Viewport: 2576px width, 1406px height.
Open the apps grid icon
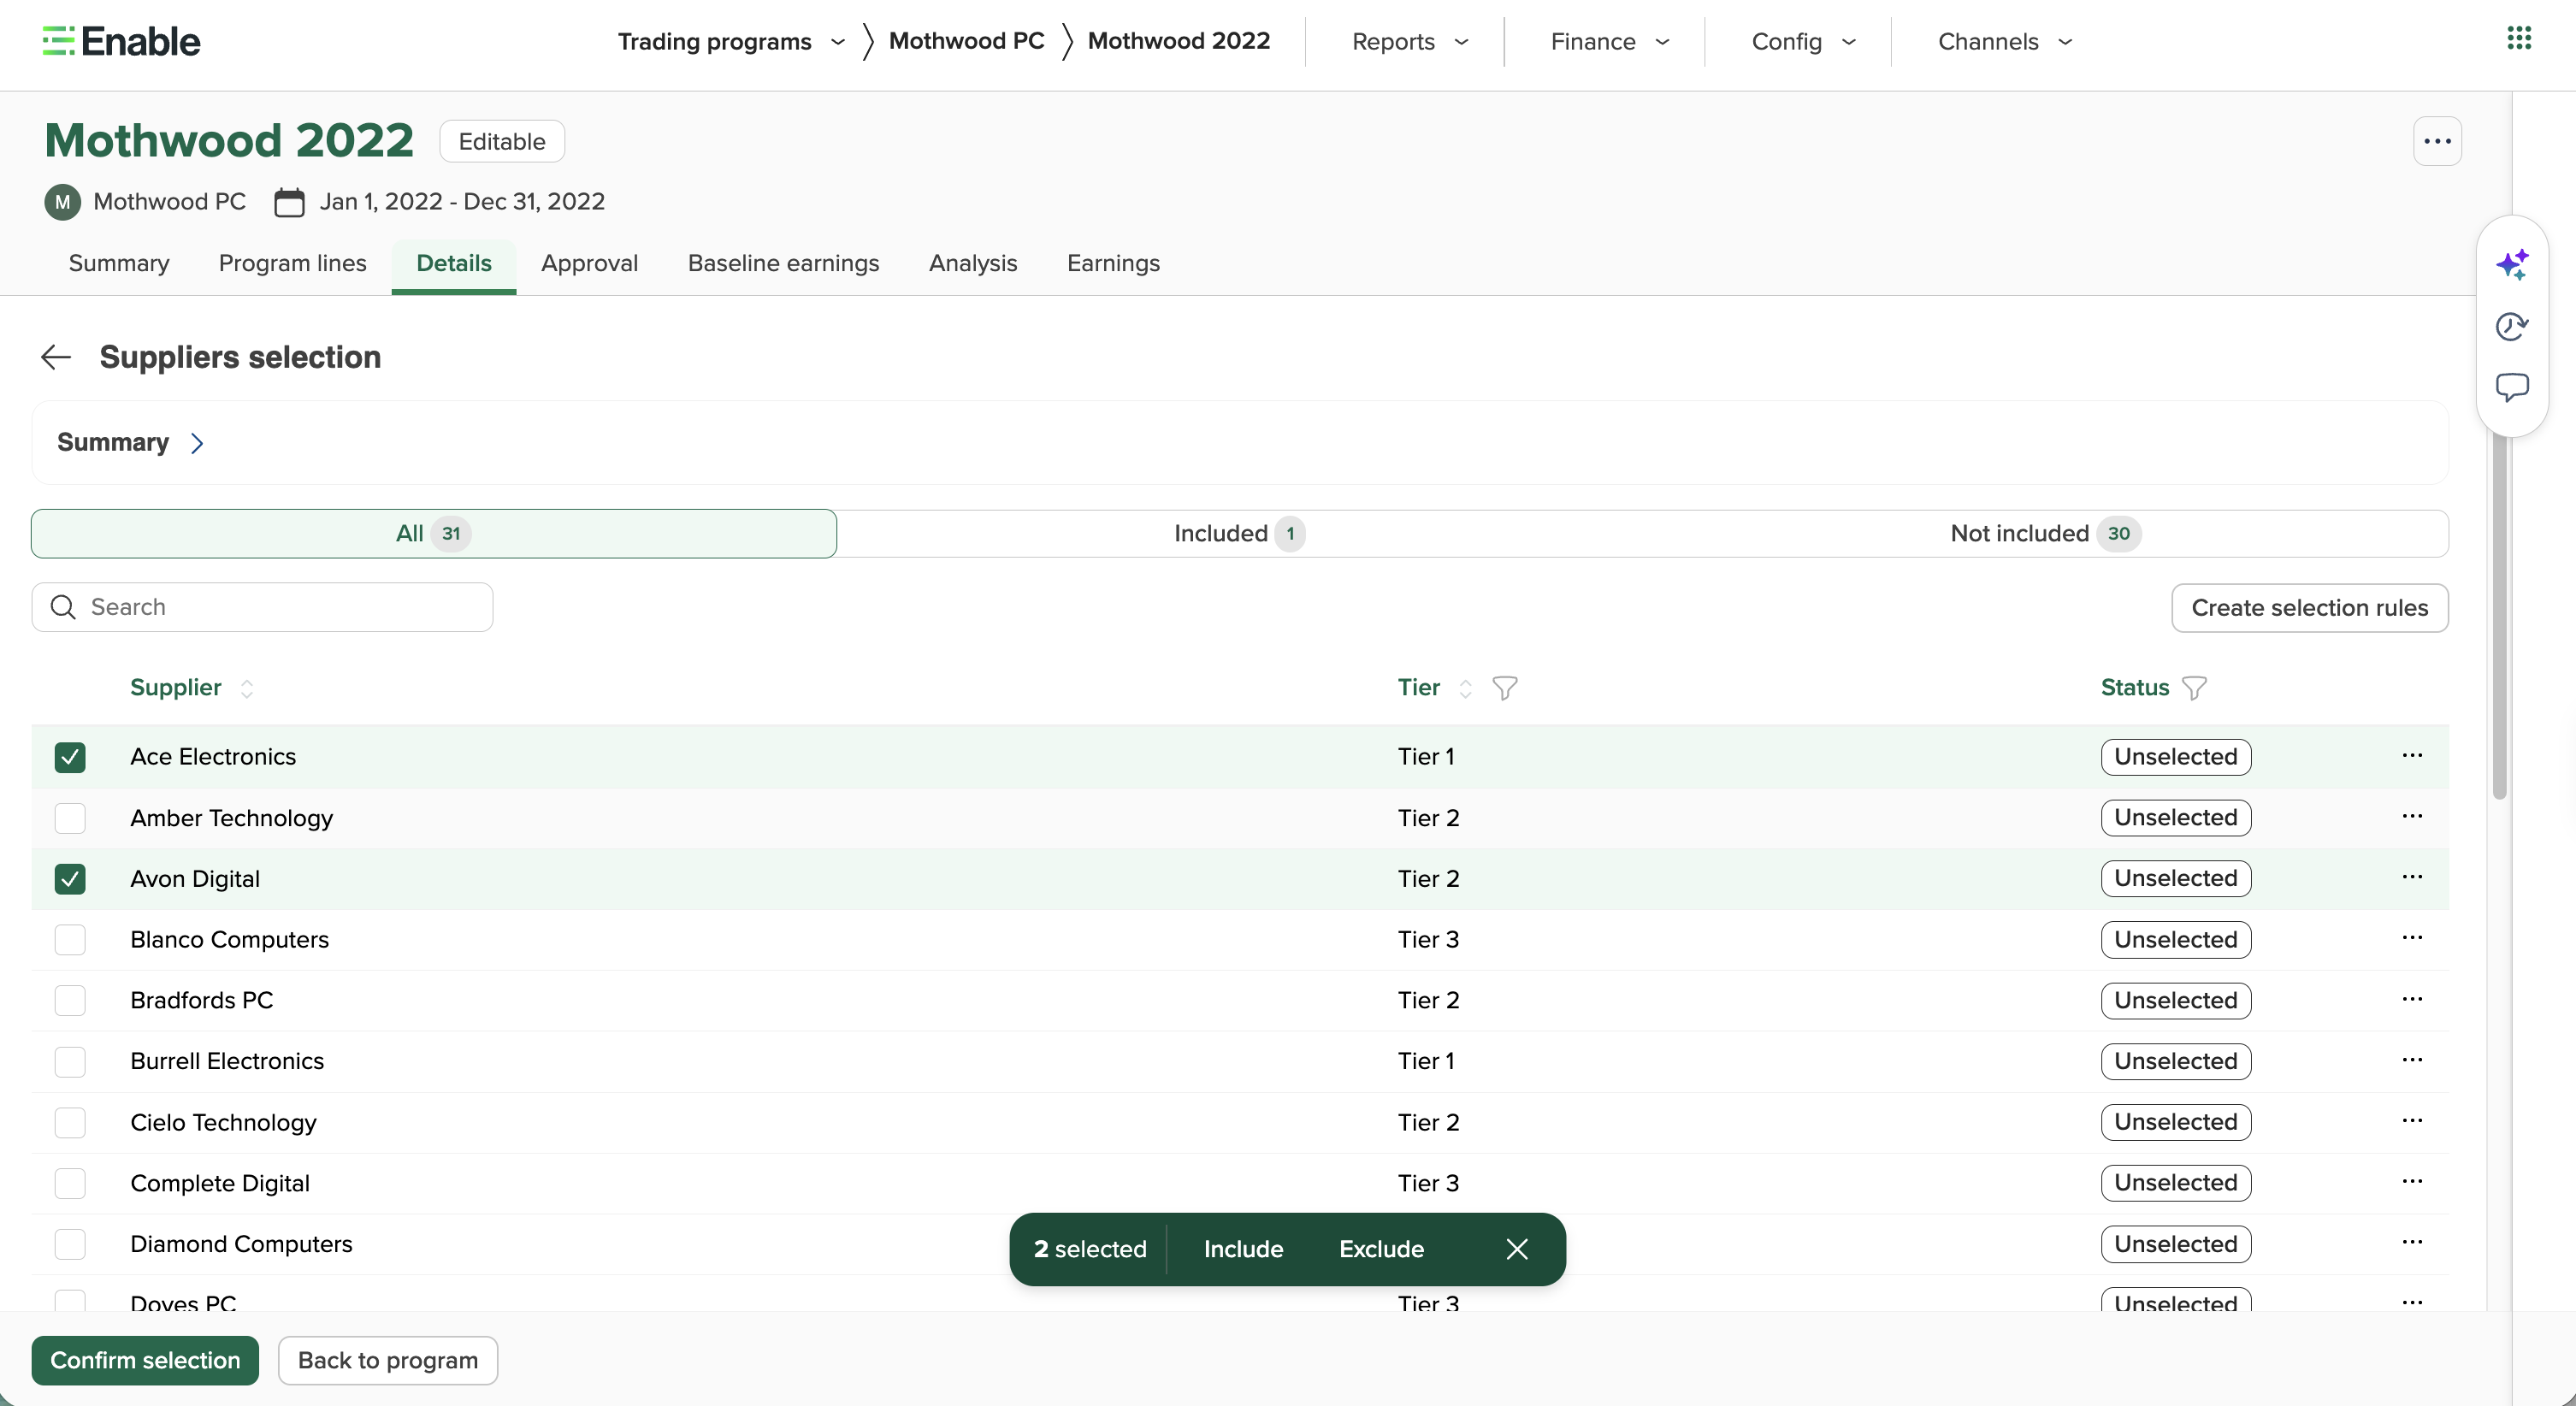click(2519, 39)
